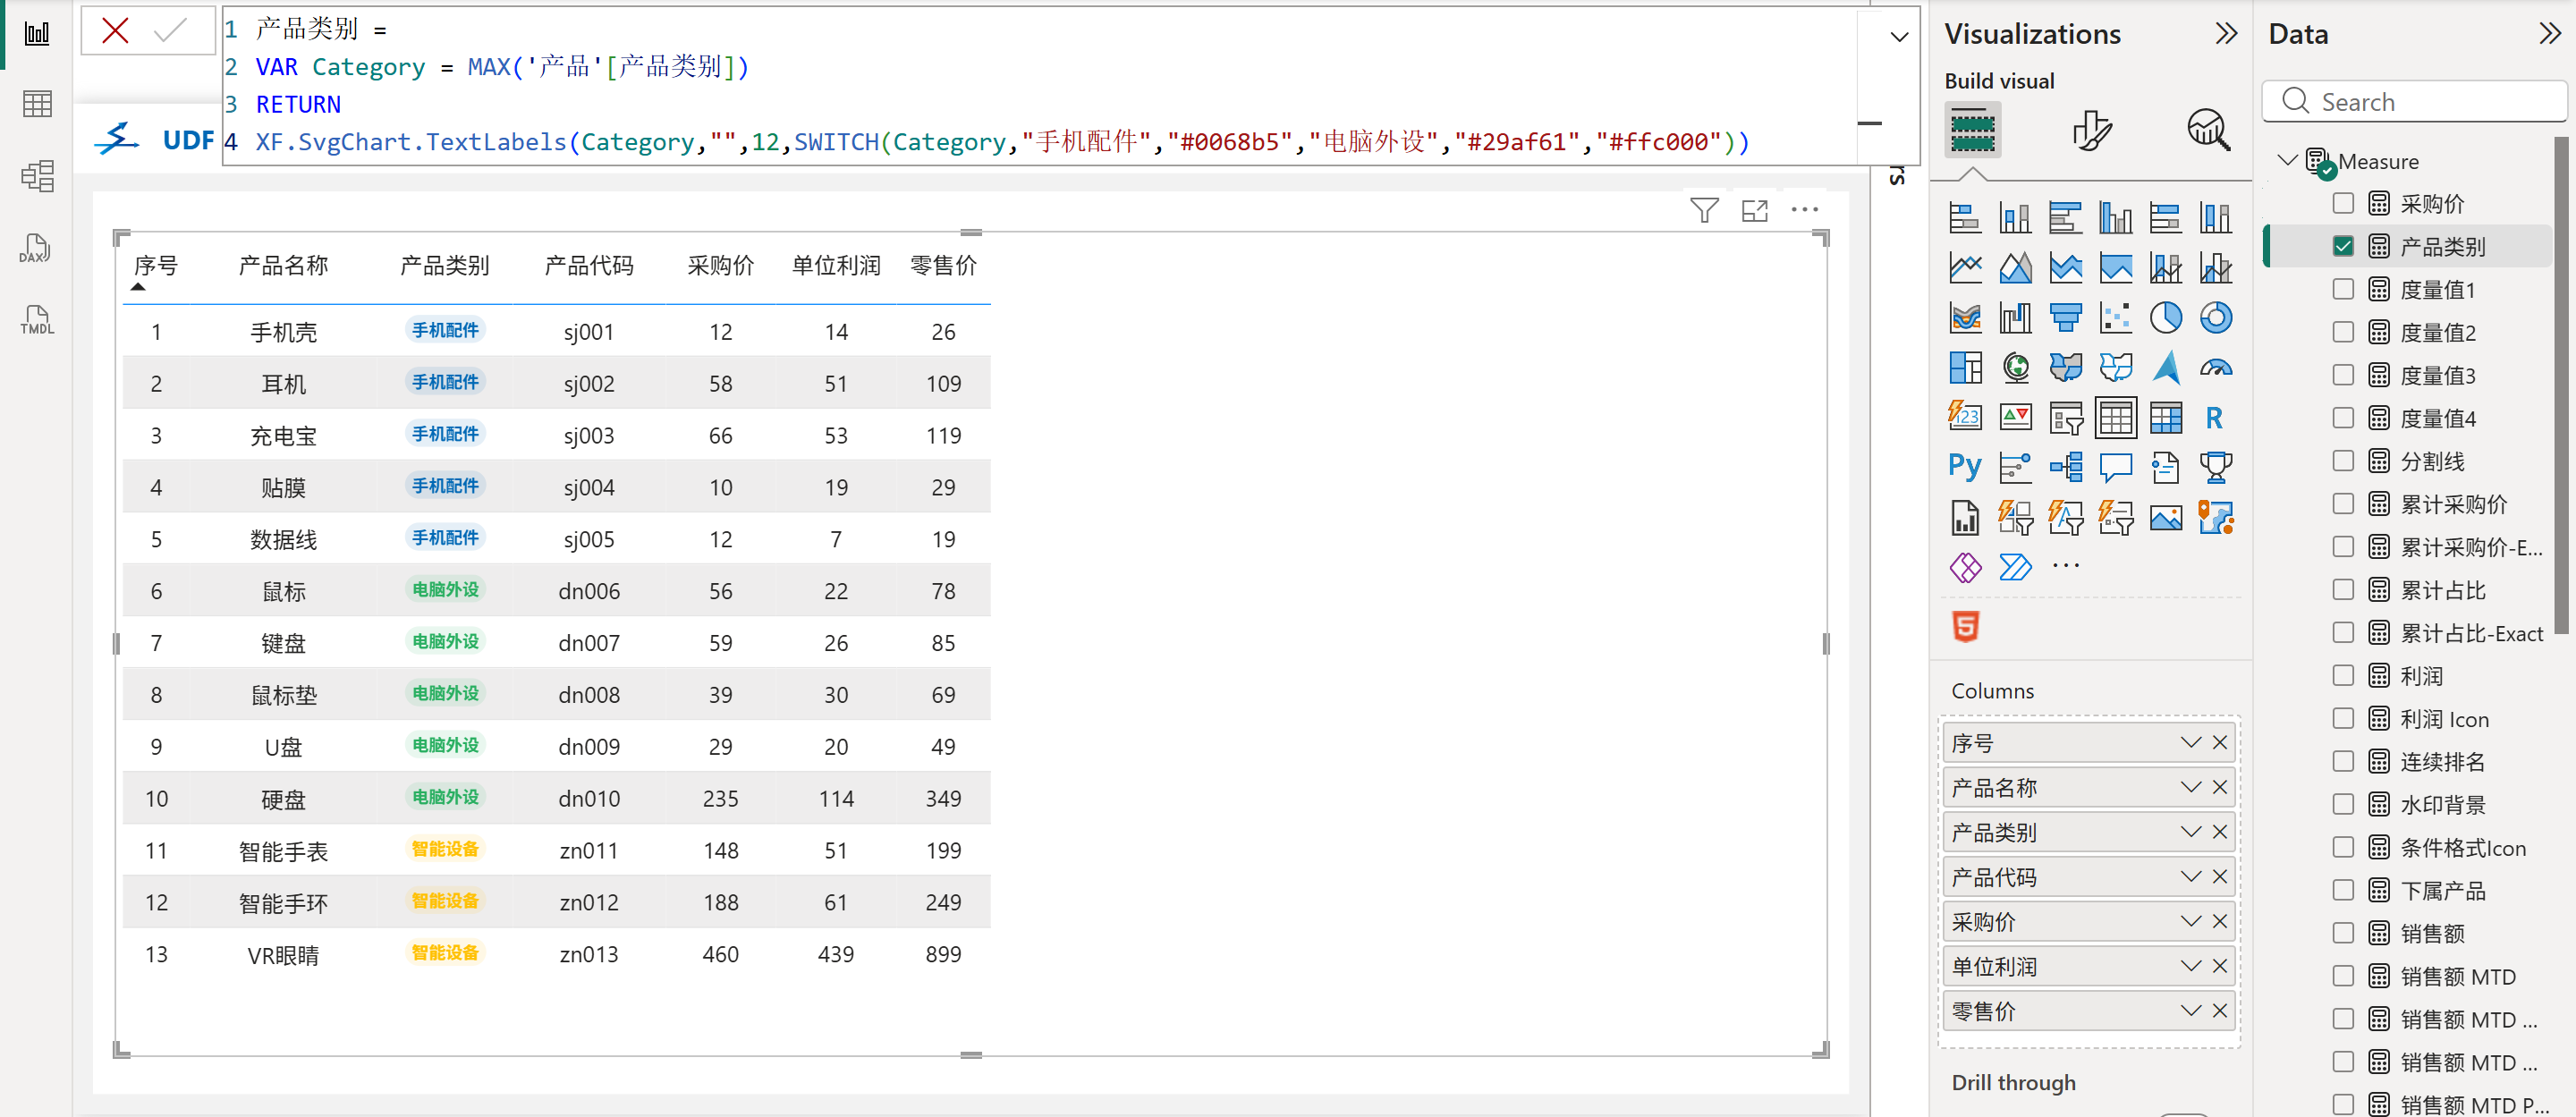This screenshot has width=2576, height=1117.
Task: Sort table by 采购价 column header
Action: (720, 266)
